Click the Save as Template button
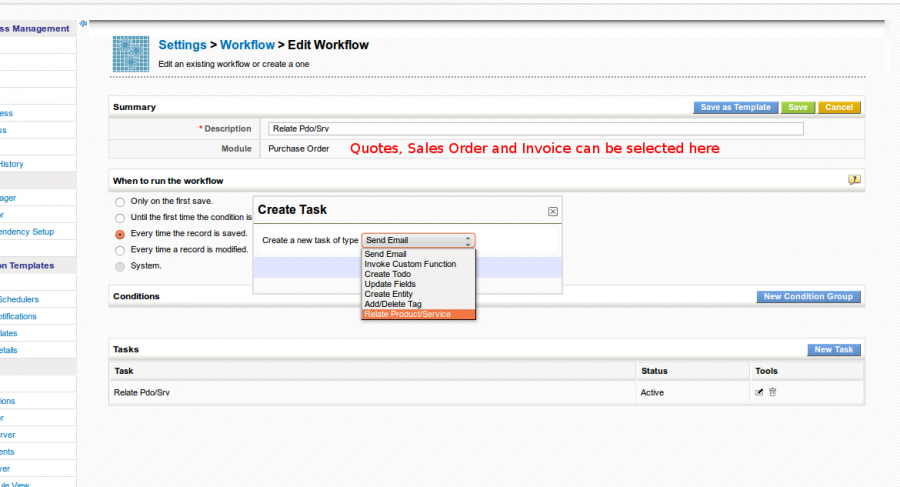This screenshot has width=900, height=487. click(x=736, y=107)
